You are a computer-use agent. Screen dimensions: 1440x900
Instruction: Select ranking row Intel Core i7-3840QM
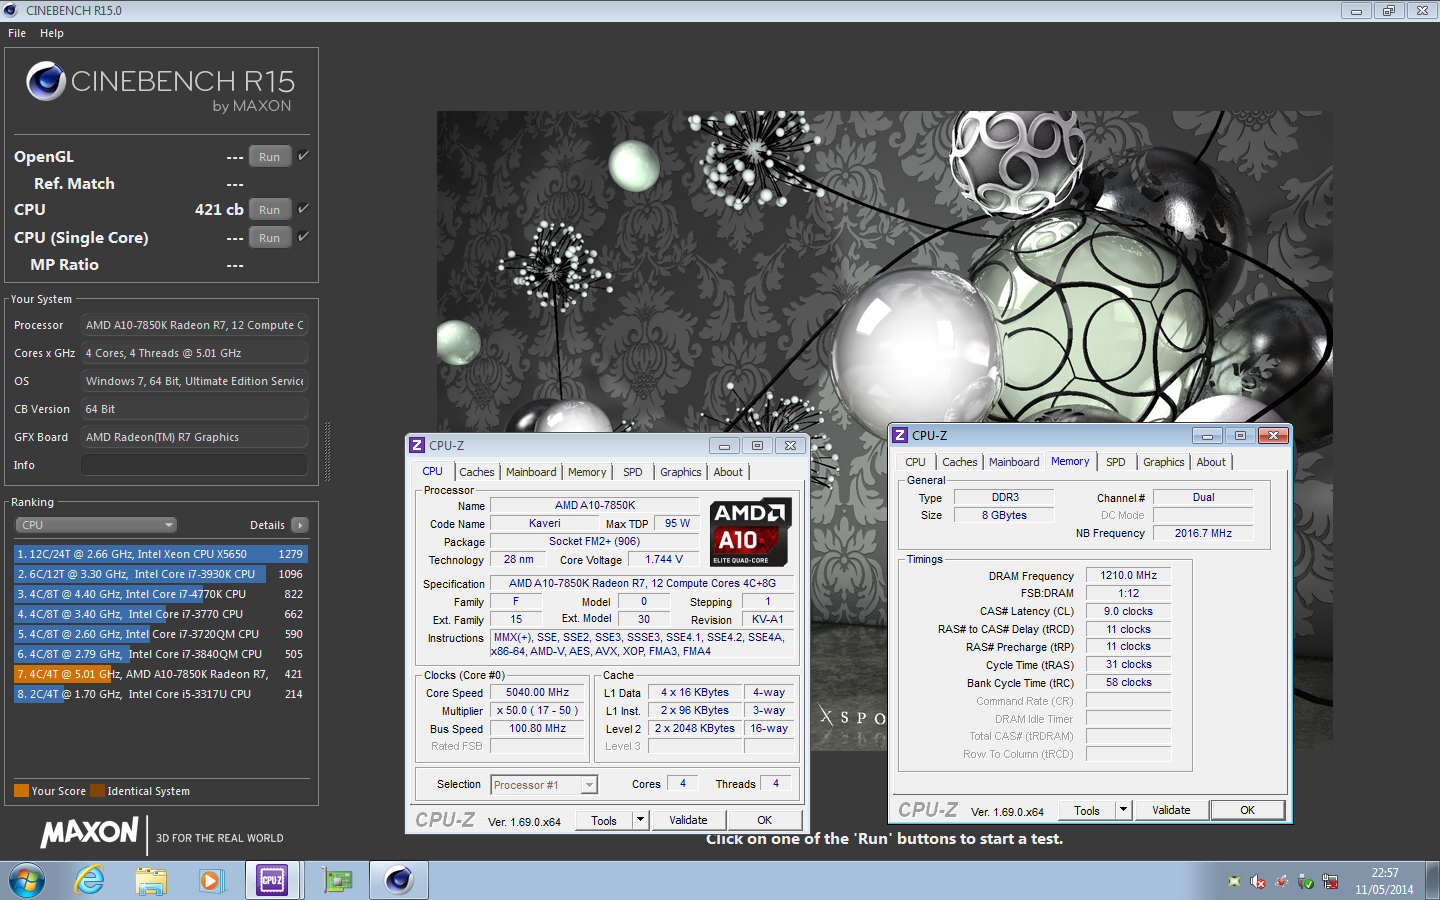160,654
